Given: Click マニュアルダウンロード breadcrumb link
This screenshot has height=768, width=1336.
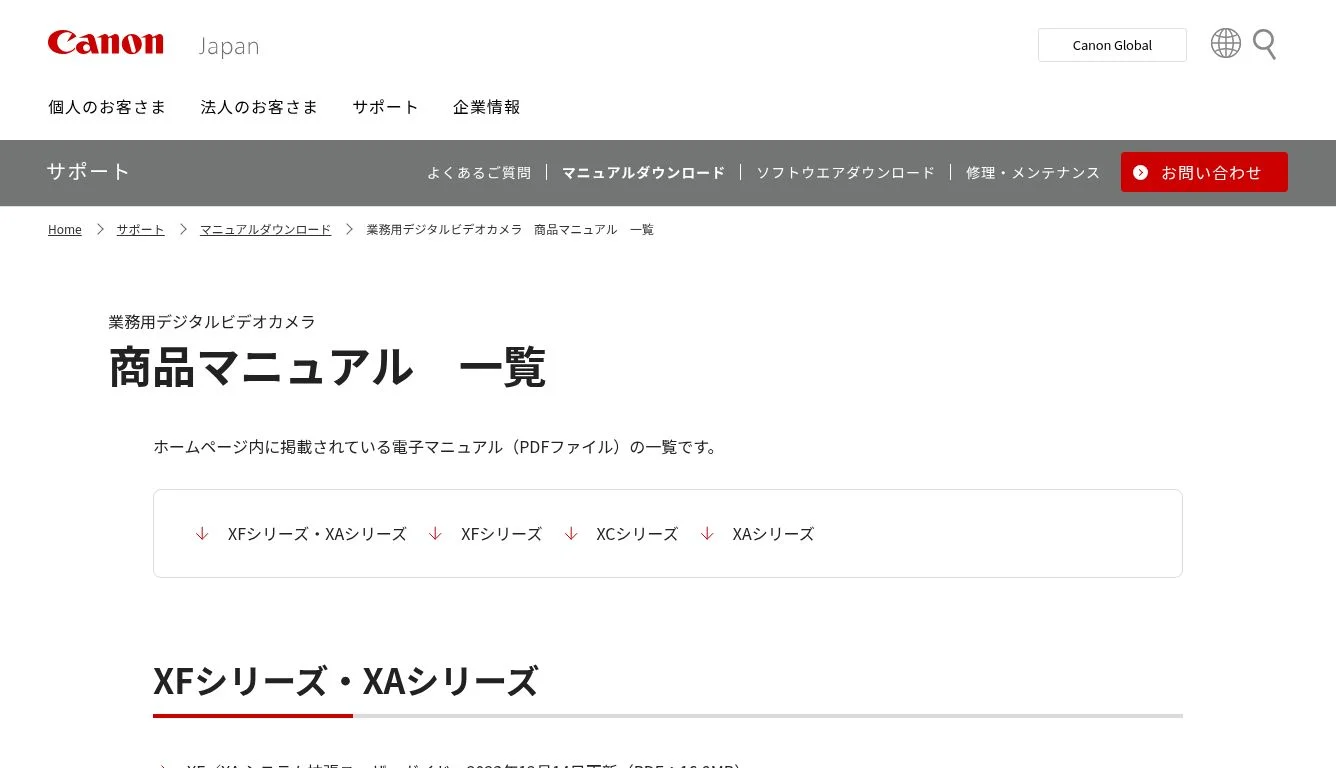Looking at the screenshot, I should pyautogui.click(x=265, y=230).
